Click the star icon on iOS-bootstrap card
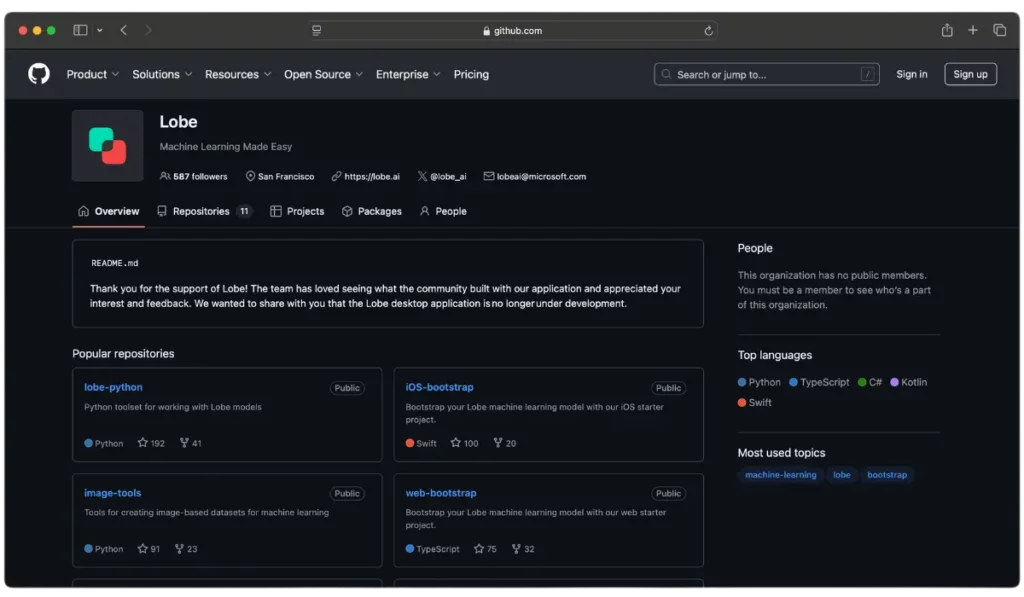The height and width of the screenshot is (597, 1024). pos(456,443)
